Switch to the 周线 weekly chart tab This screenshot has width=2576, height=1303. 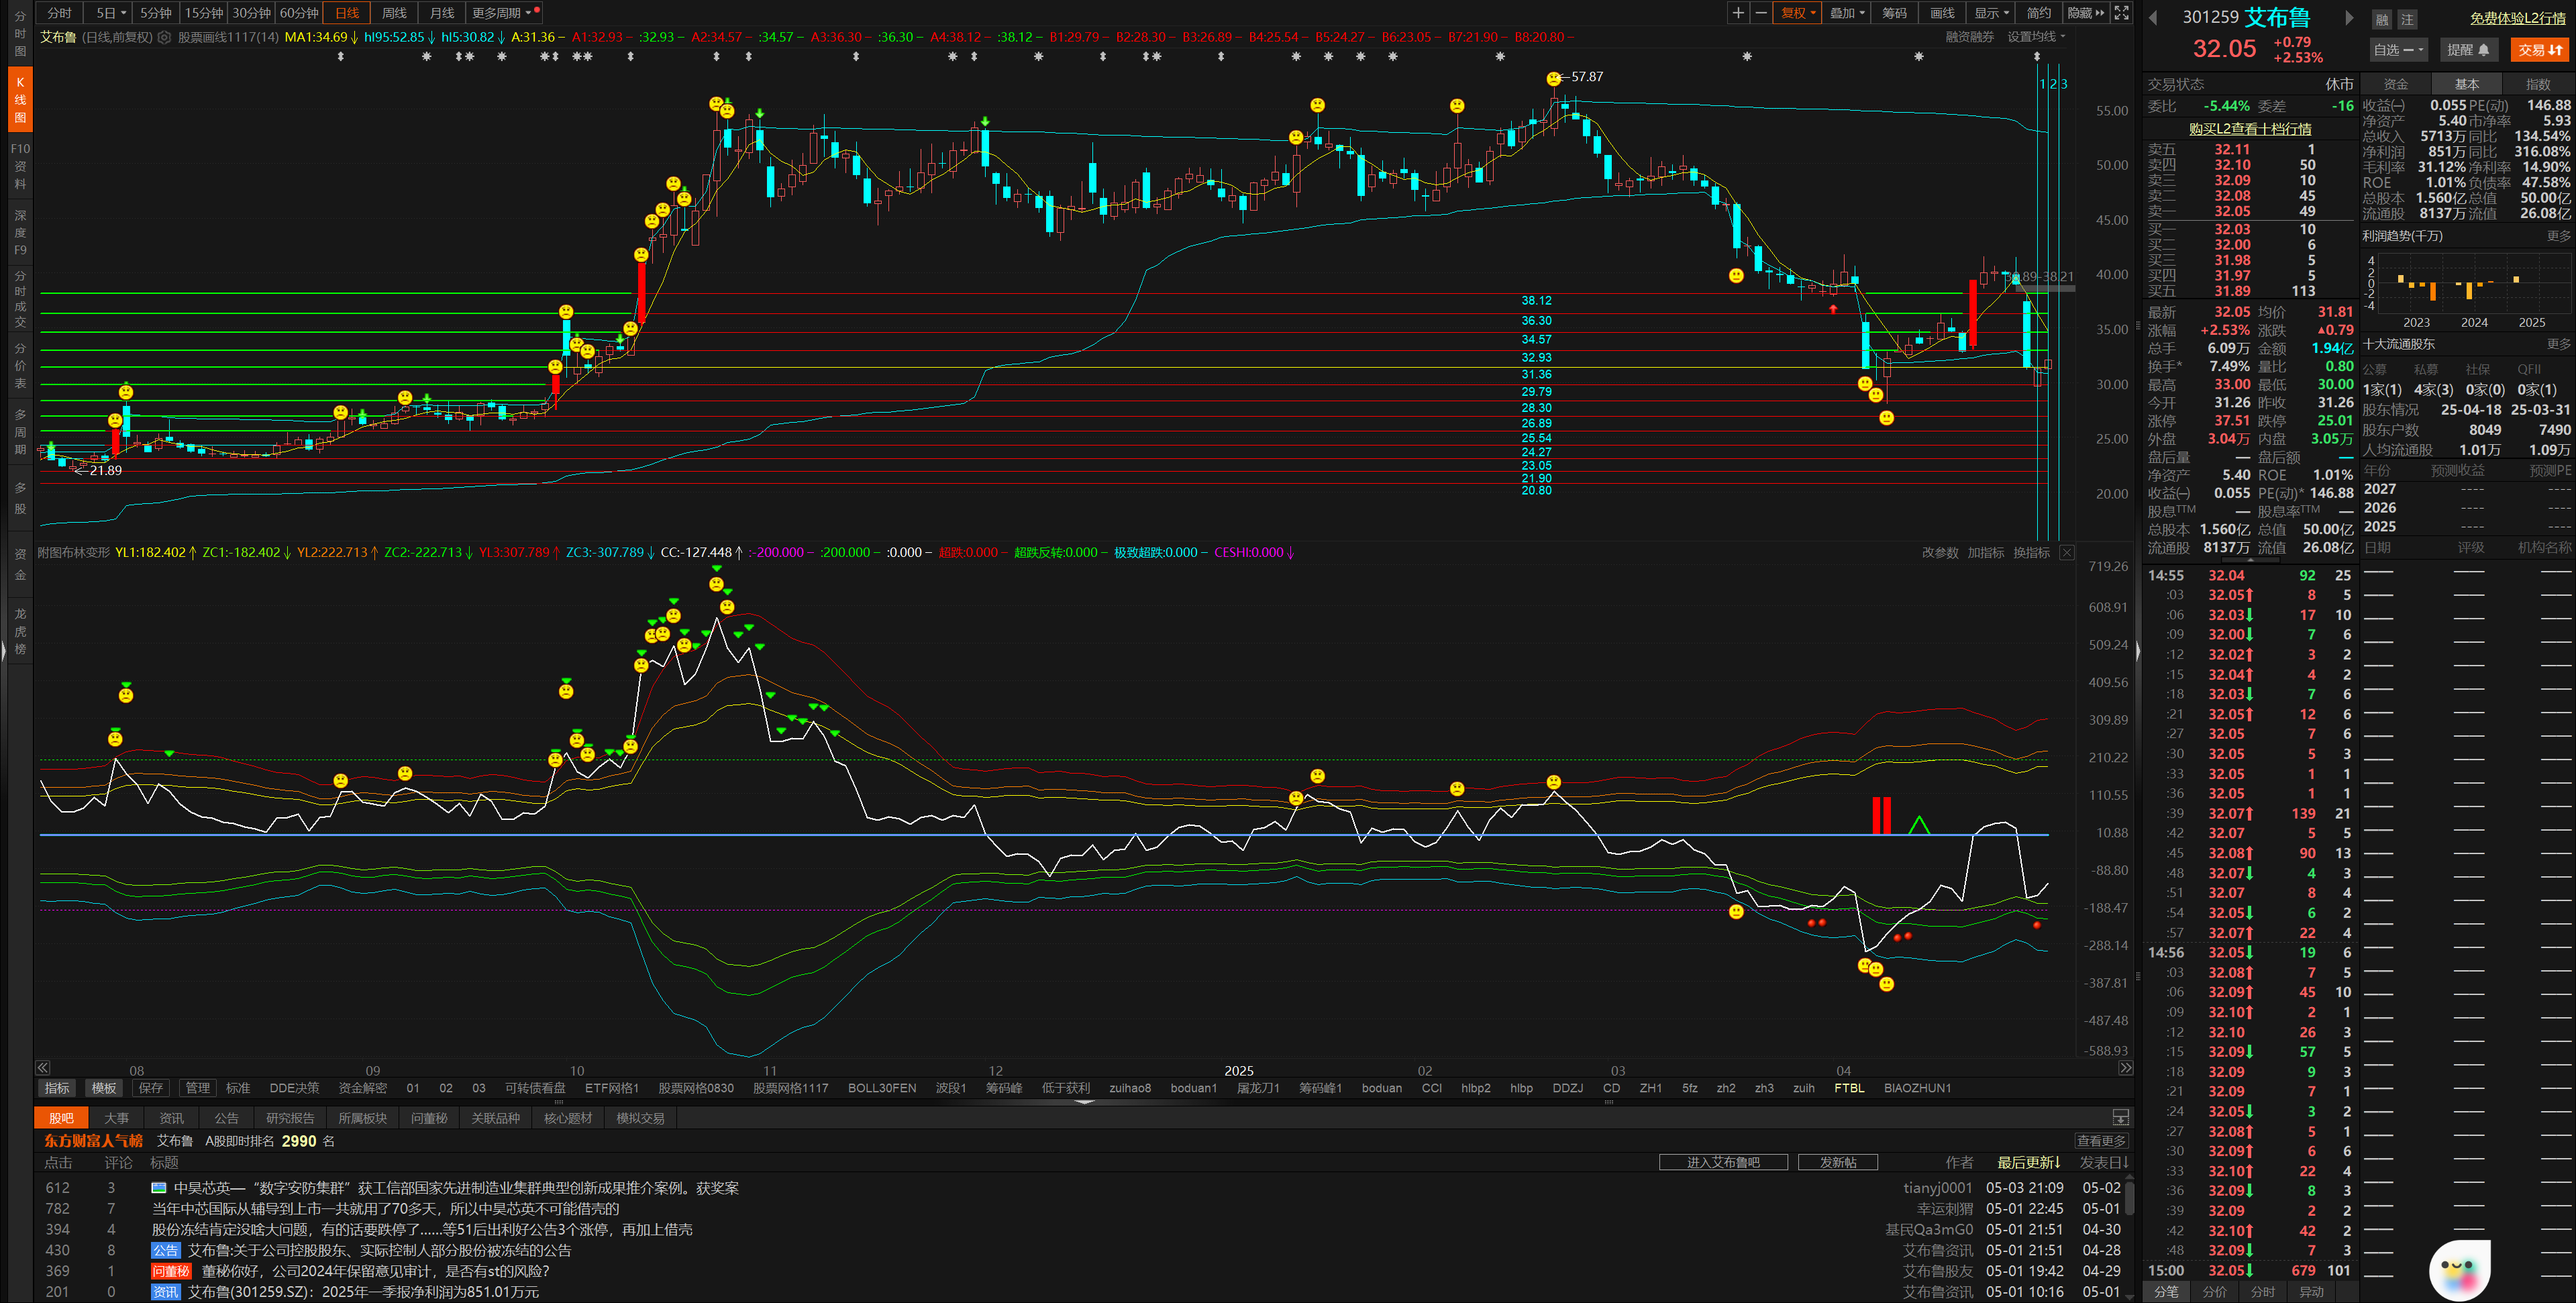pyautogui.click(x=394, y=13)
